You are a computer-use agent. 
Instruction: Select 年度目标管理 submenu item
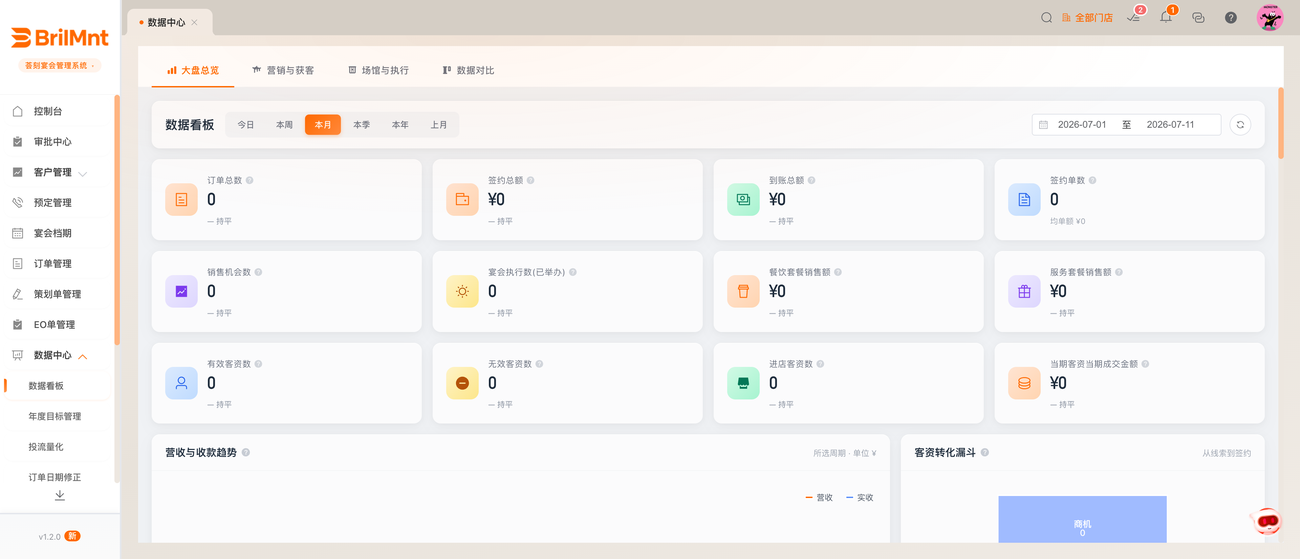(58, 416)
